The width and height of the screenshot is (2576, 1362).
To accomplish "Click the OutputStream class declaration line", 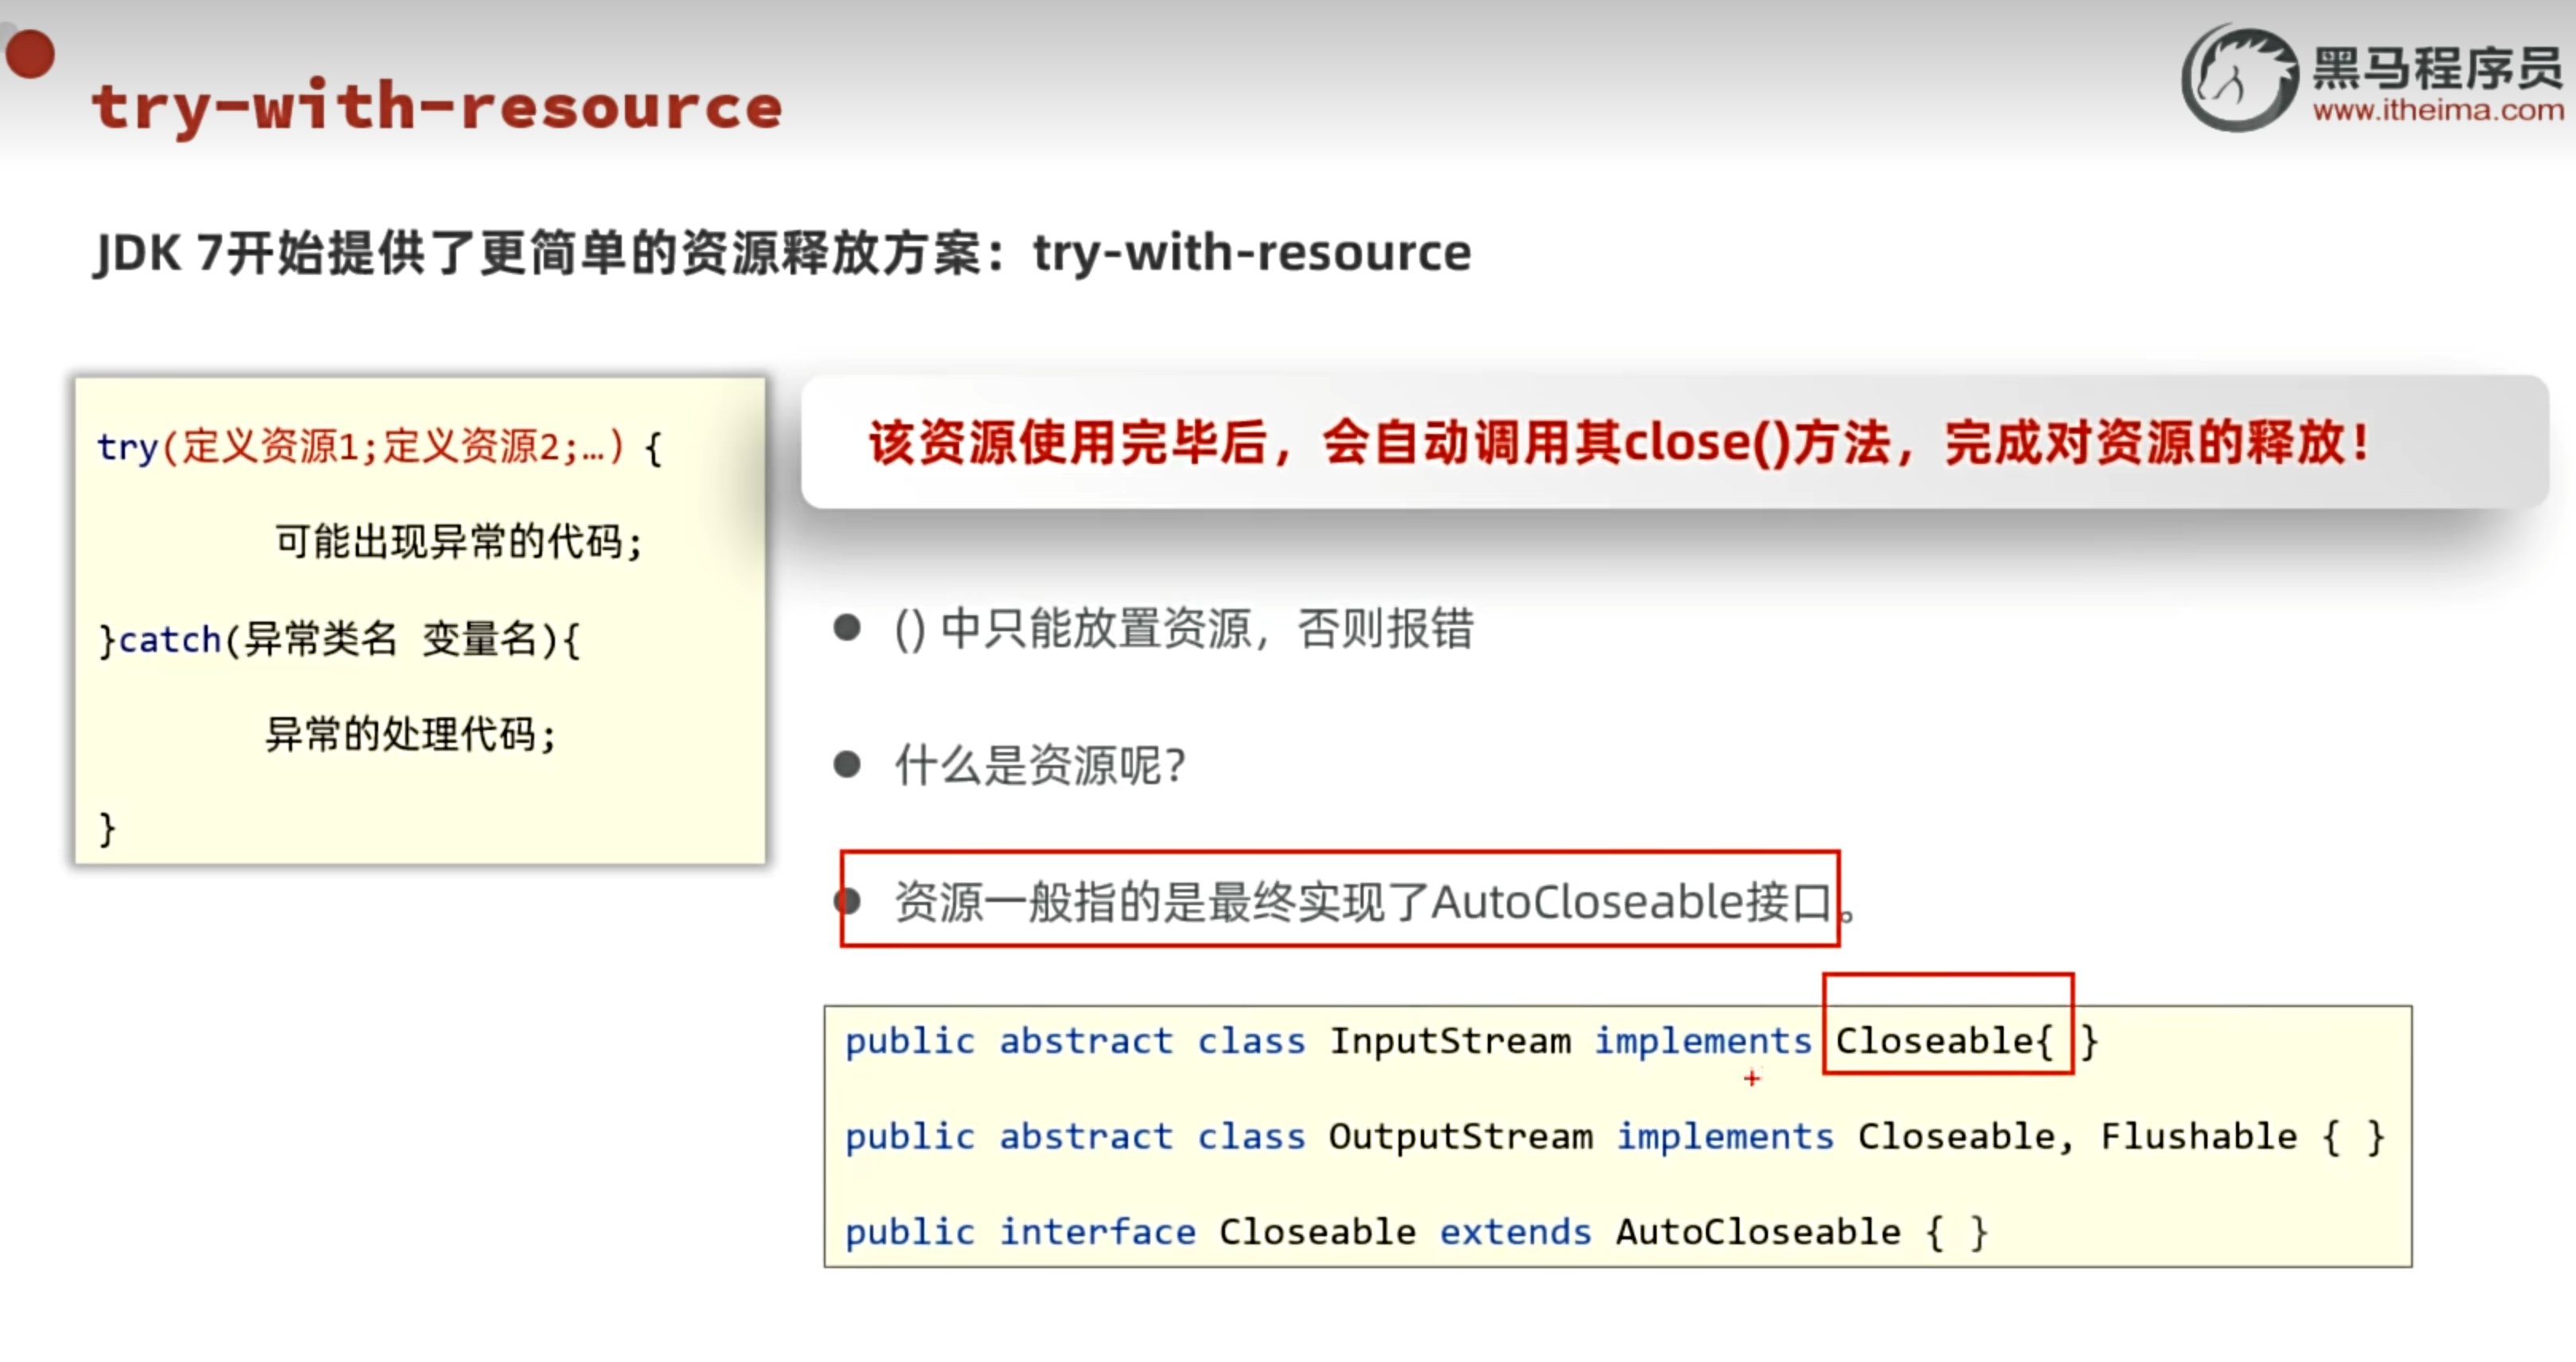I will point(1615,1137).
